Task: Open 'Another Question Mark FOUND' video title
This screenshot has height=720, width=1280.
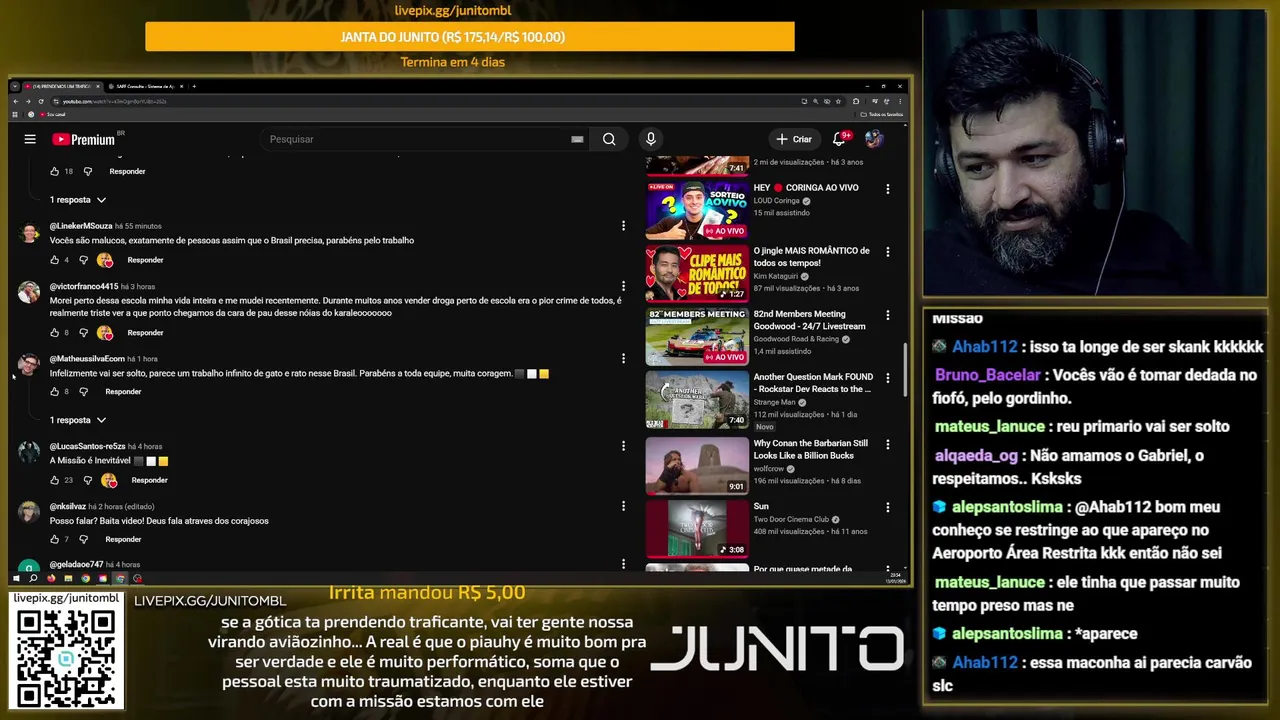Action: (x=813, y=383)
